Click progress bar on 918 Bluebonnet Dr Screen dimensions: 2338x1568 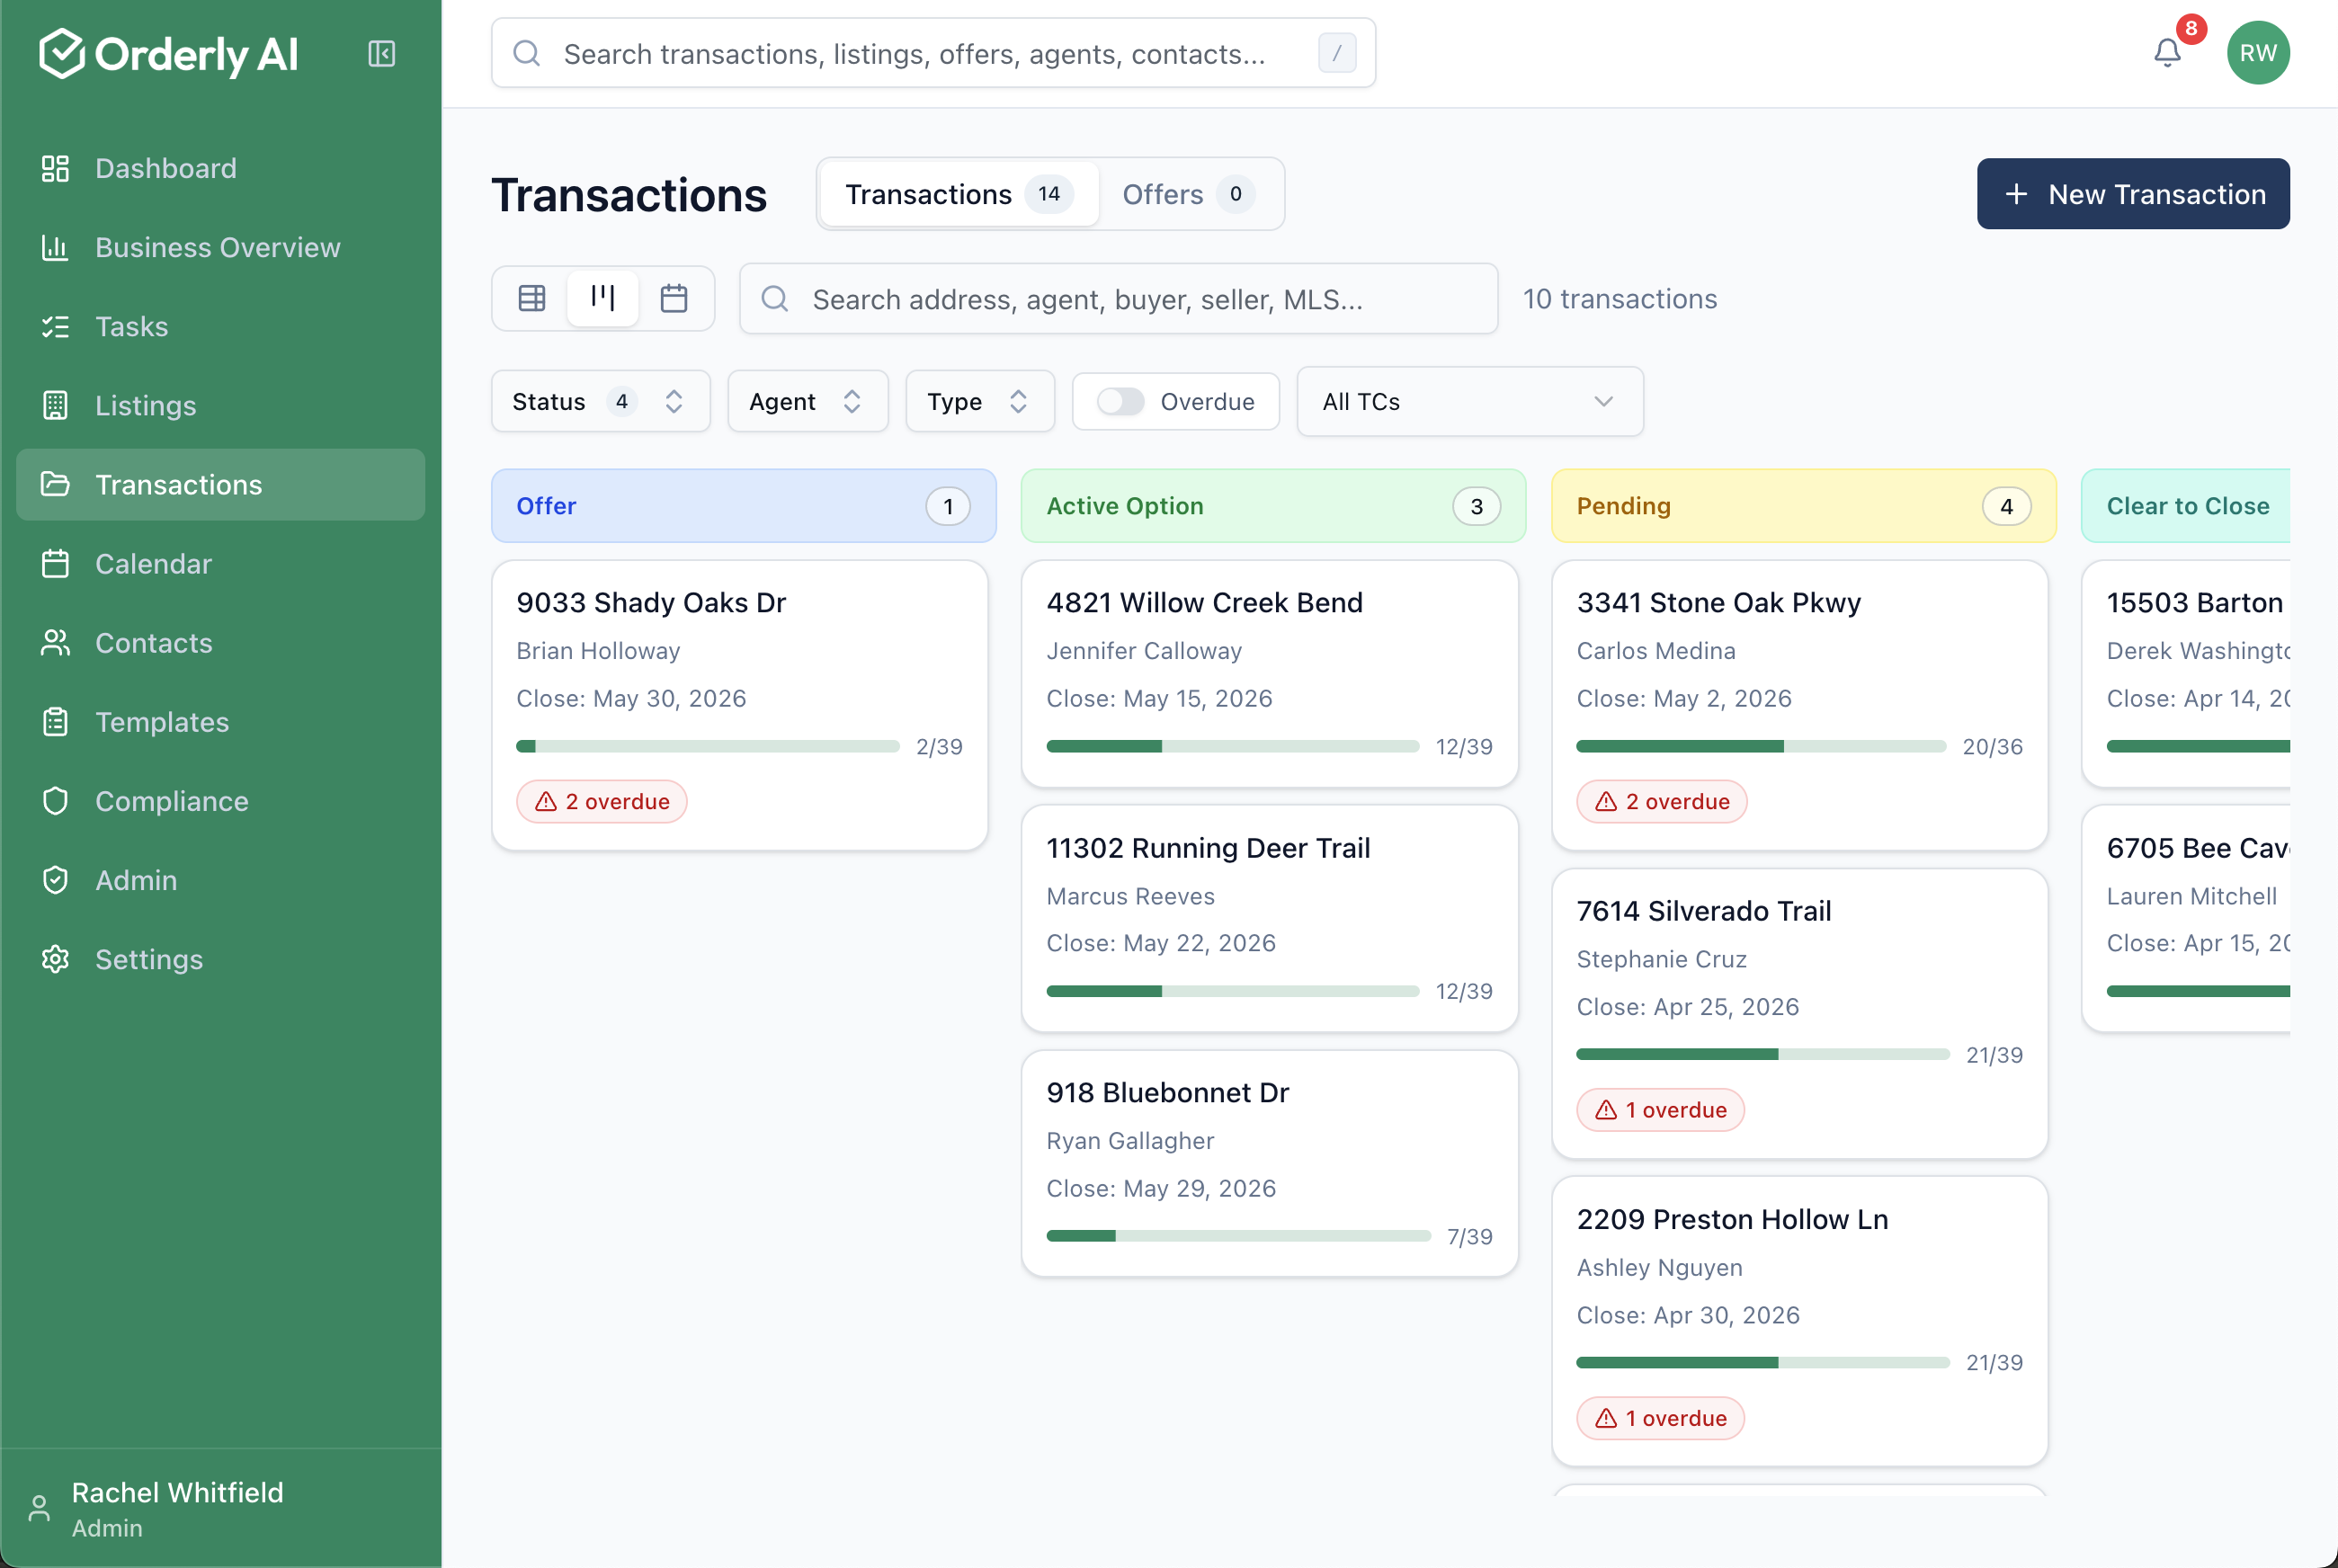pyautogui.click(x=1237, y=1236)
